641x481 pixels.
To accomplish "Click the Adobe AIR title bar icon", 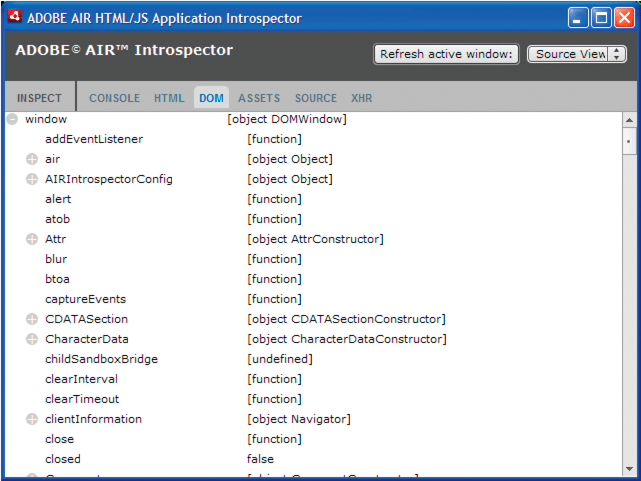I will (15, 17).
